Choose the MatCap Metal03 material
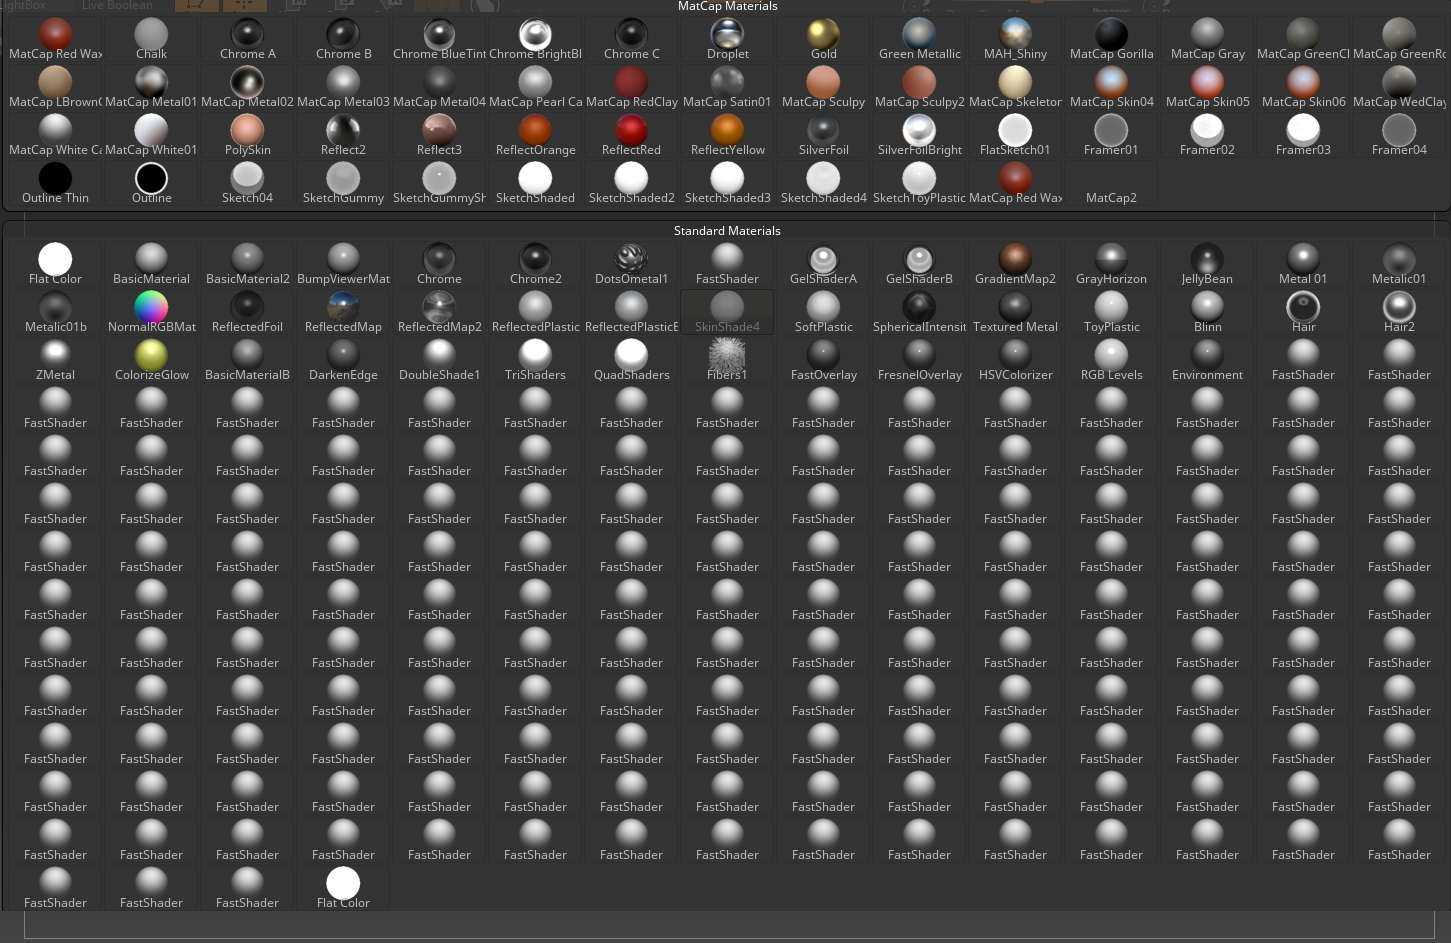1451x943 pixels. (343, 87)
